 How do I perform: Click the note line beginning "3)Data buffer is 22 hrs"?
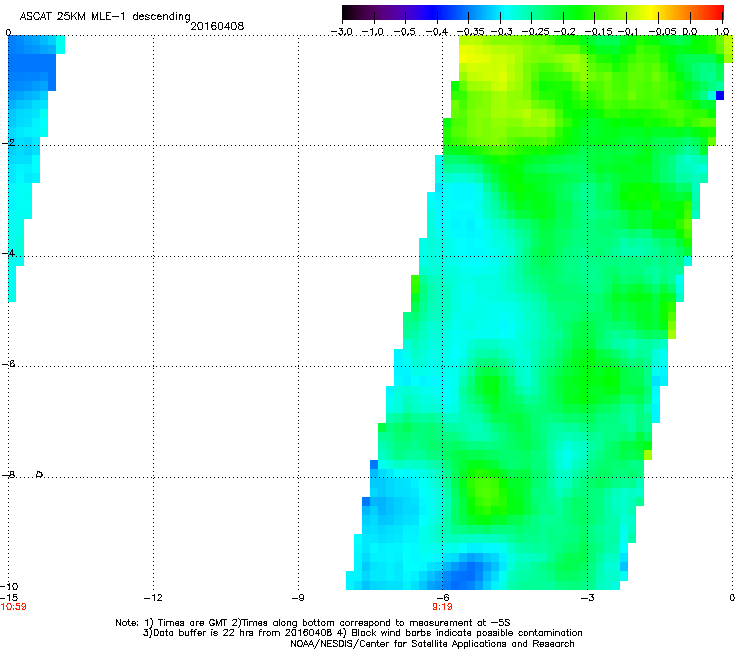point(362,633)
